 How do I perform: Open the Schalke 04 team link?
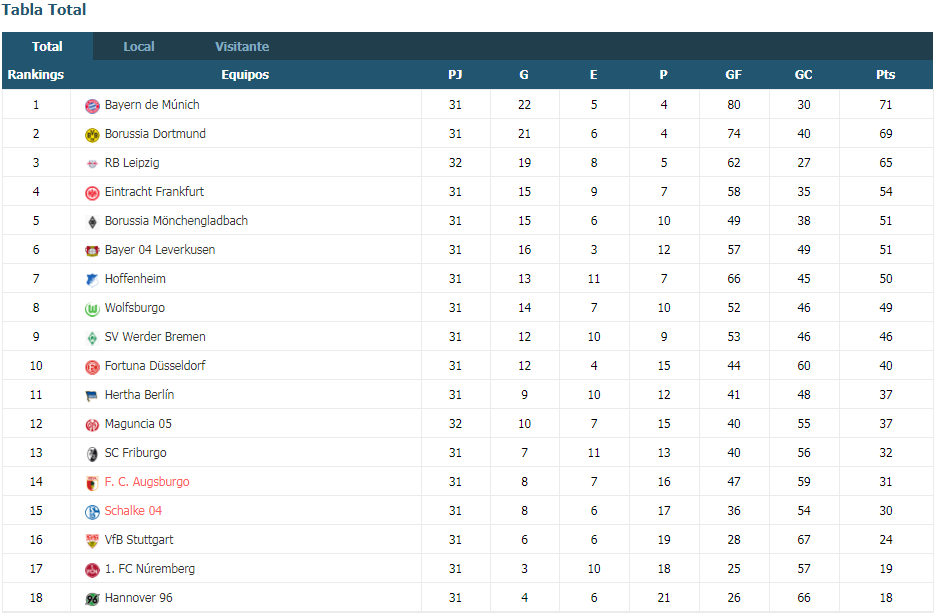coord(133,511)
